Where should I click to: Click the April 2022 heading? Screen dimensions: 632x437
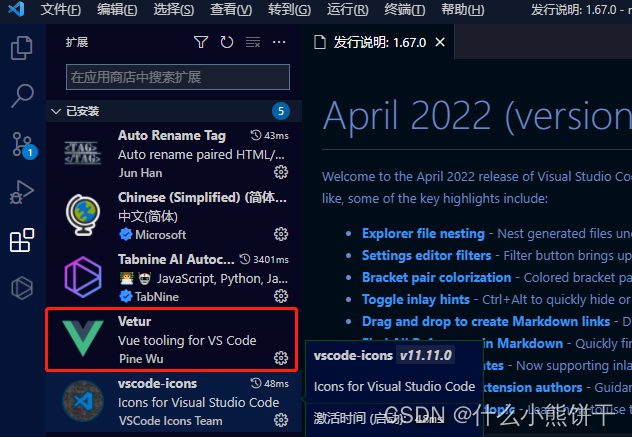[x=477, y=116]
